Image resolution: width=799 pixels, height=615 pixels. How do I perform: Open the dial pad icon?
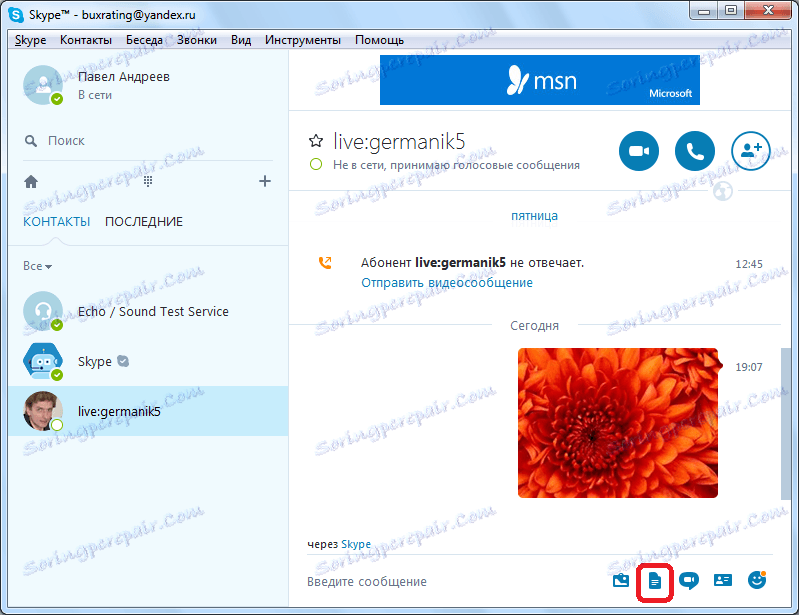[x=148, y=181]
